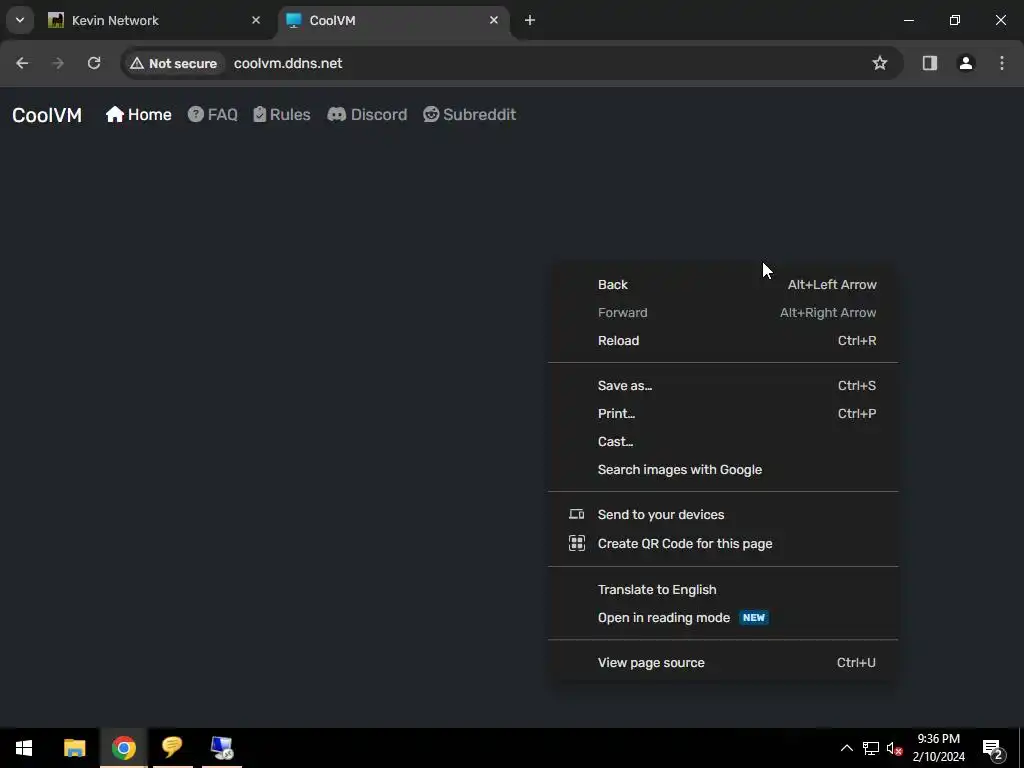Viewport: 1024px width, 768px height.
Task: Bookmark this page with the star icon
Action: 880,63
